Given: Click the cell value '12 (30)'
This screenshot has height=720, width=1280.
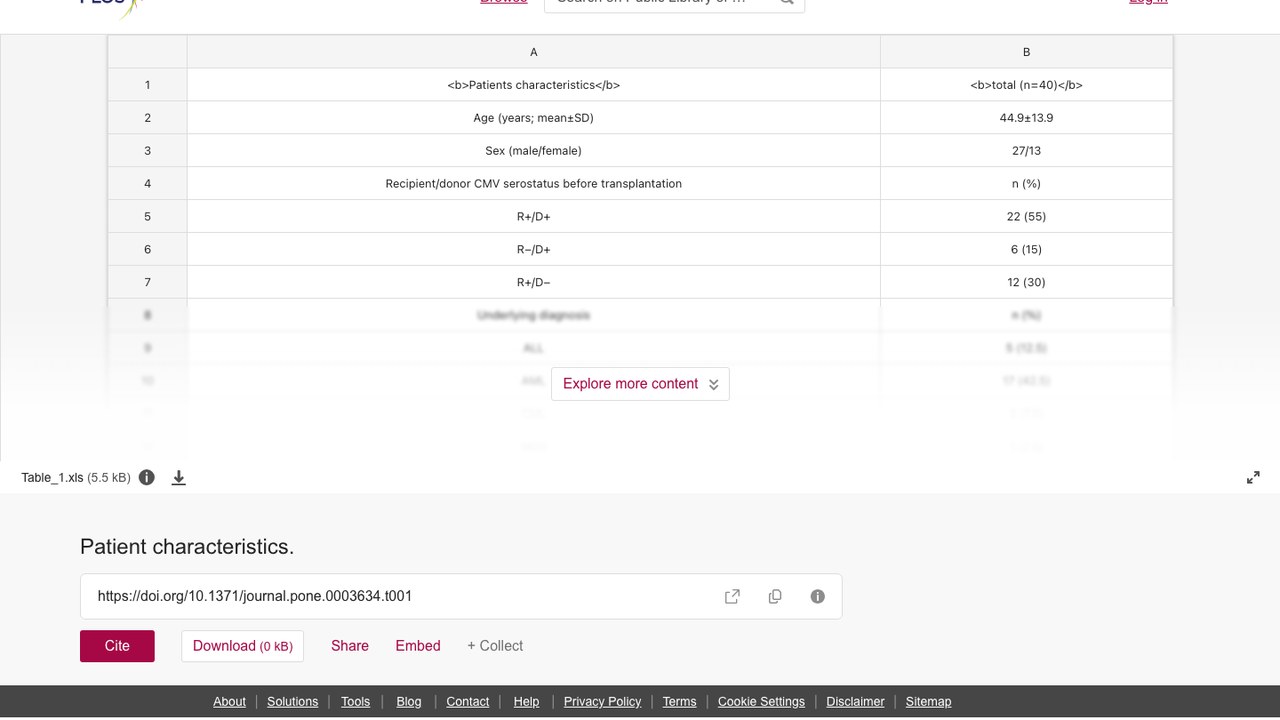Looking at the screenshot, I should pyautogui.click(x=1026, y=283).
